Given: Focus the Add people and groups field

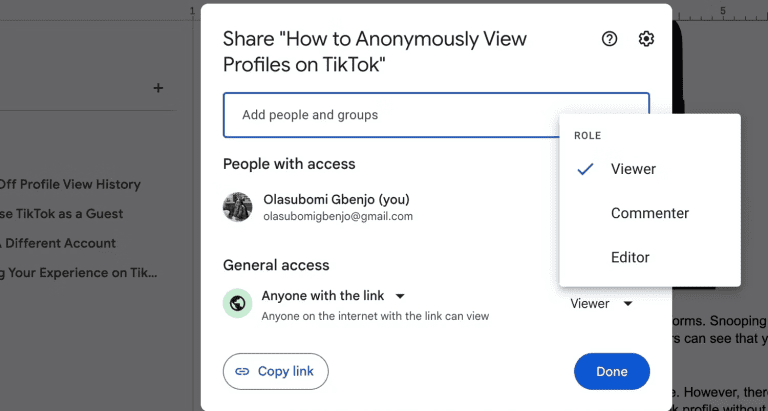Looking at the screenshot, I should point(436,115).
